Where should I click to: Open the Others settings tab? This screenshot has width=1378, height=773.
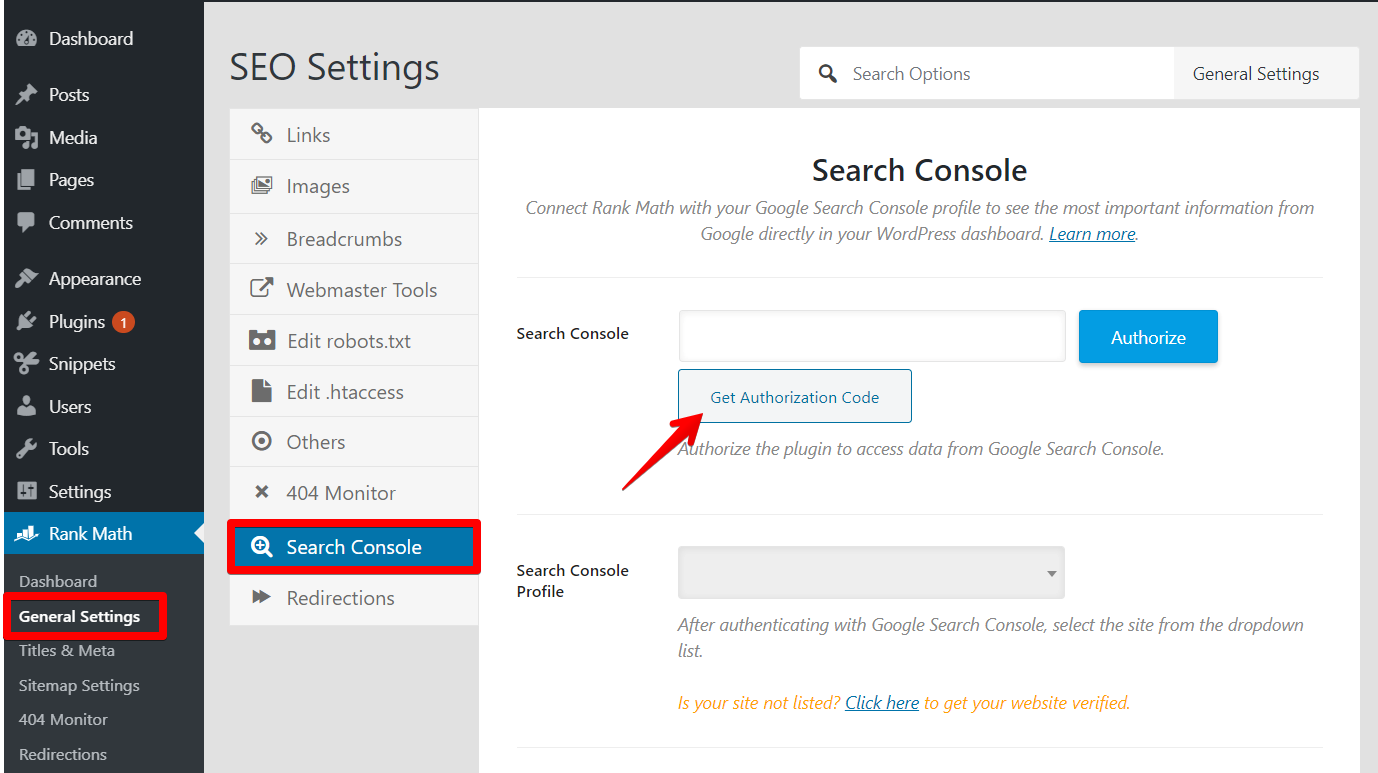coord(315,442)
